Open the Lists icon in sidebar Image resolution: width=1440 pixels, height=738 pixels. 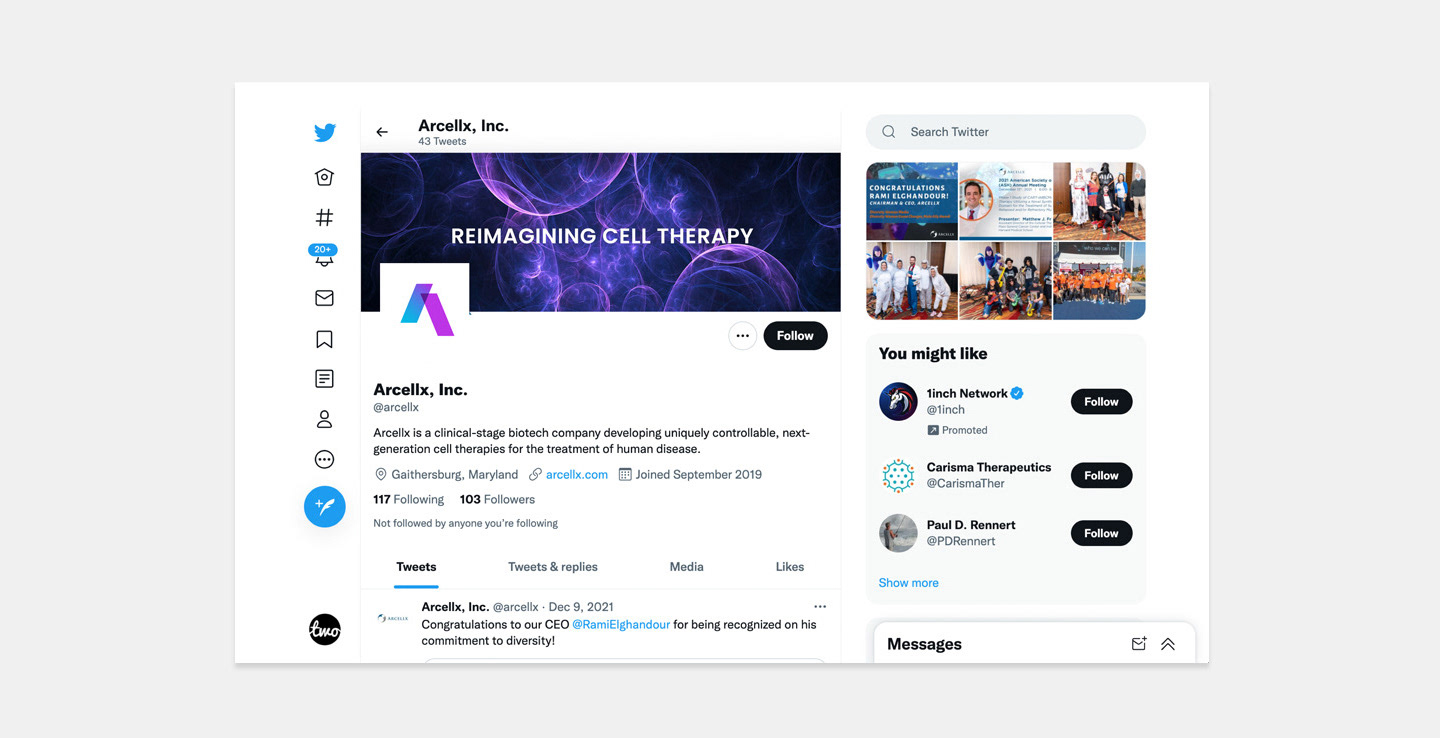324,379
